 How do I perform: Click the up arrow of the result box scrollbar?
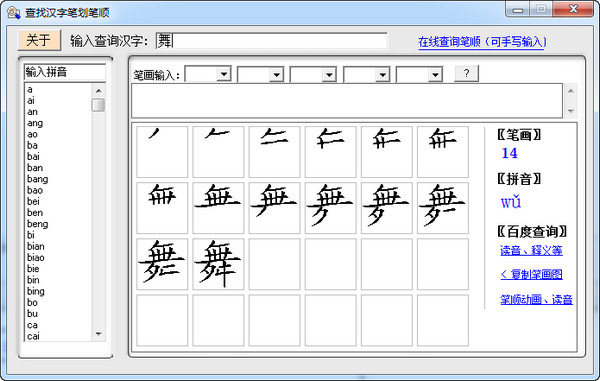click(x=571, y=91)
